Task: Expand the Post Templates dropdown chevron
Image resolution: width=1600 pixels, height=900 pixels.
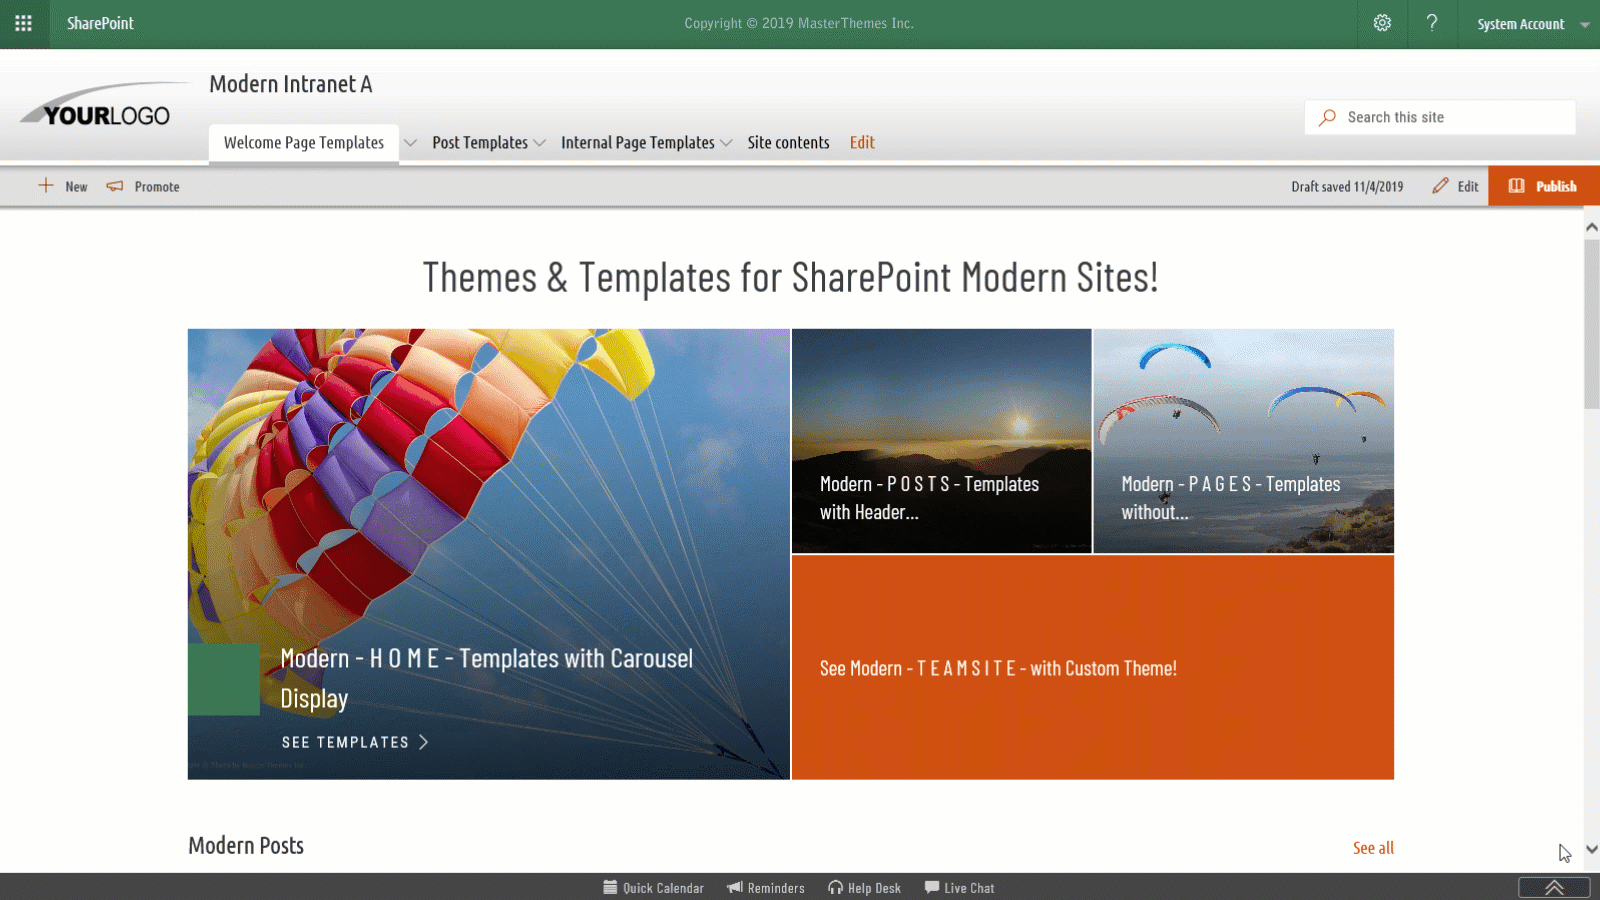Action: coord(540,143)
